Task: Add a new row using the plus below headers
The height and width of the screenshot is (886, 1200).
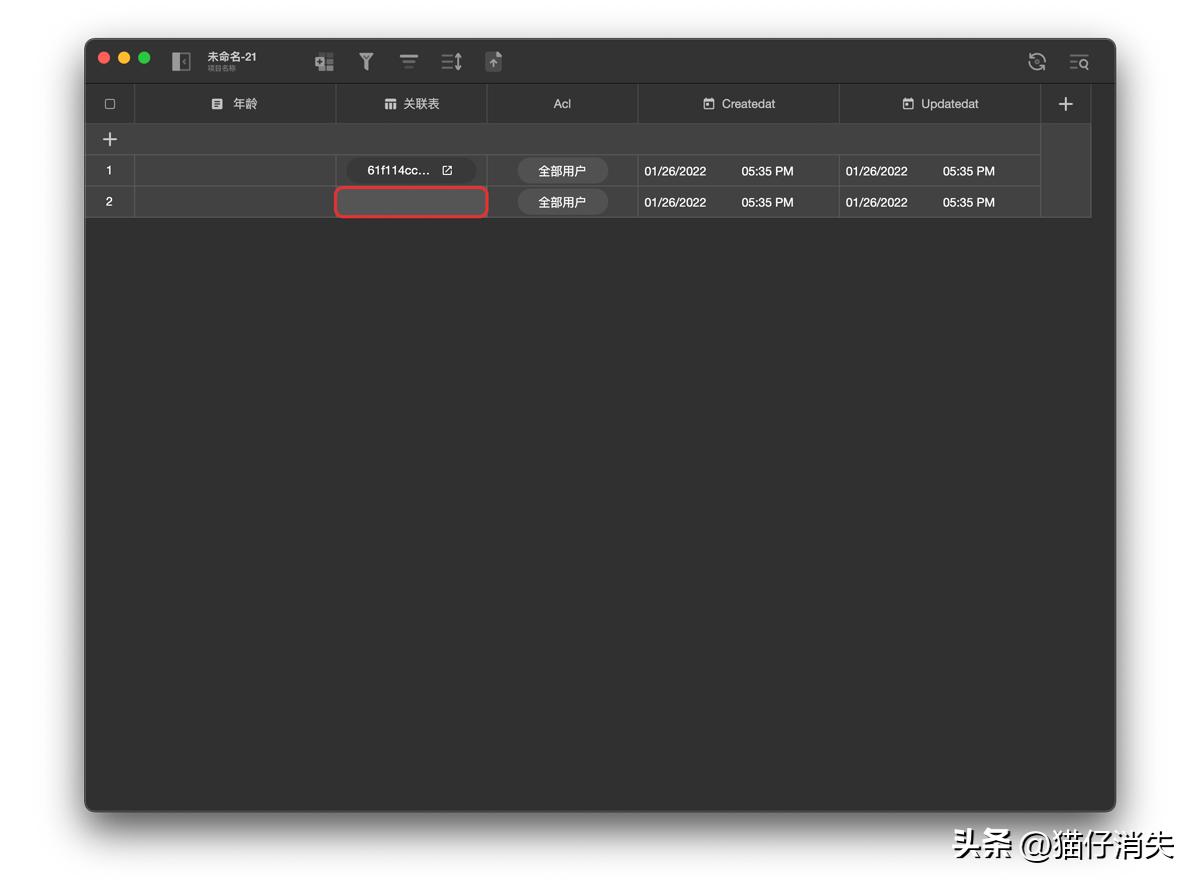Action: tap(109, 138)
